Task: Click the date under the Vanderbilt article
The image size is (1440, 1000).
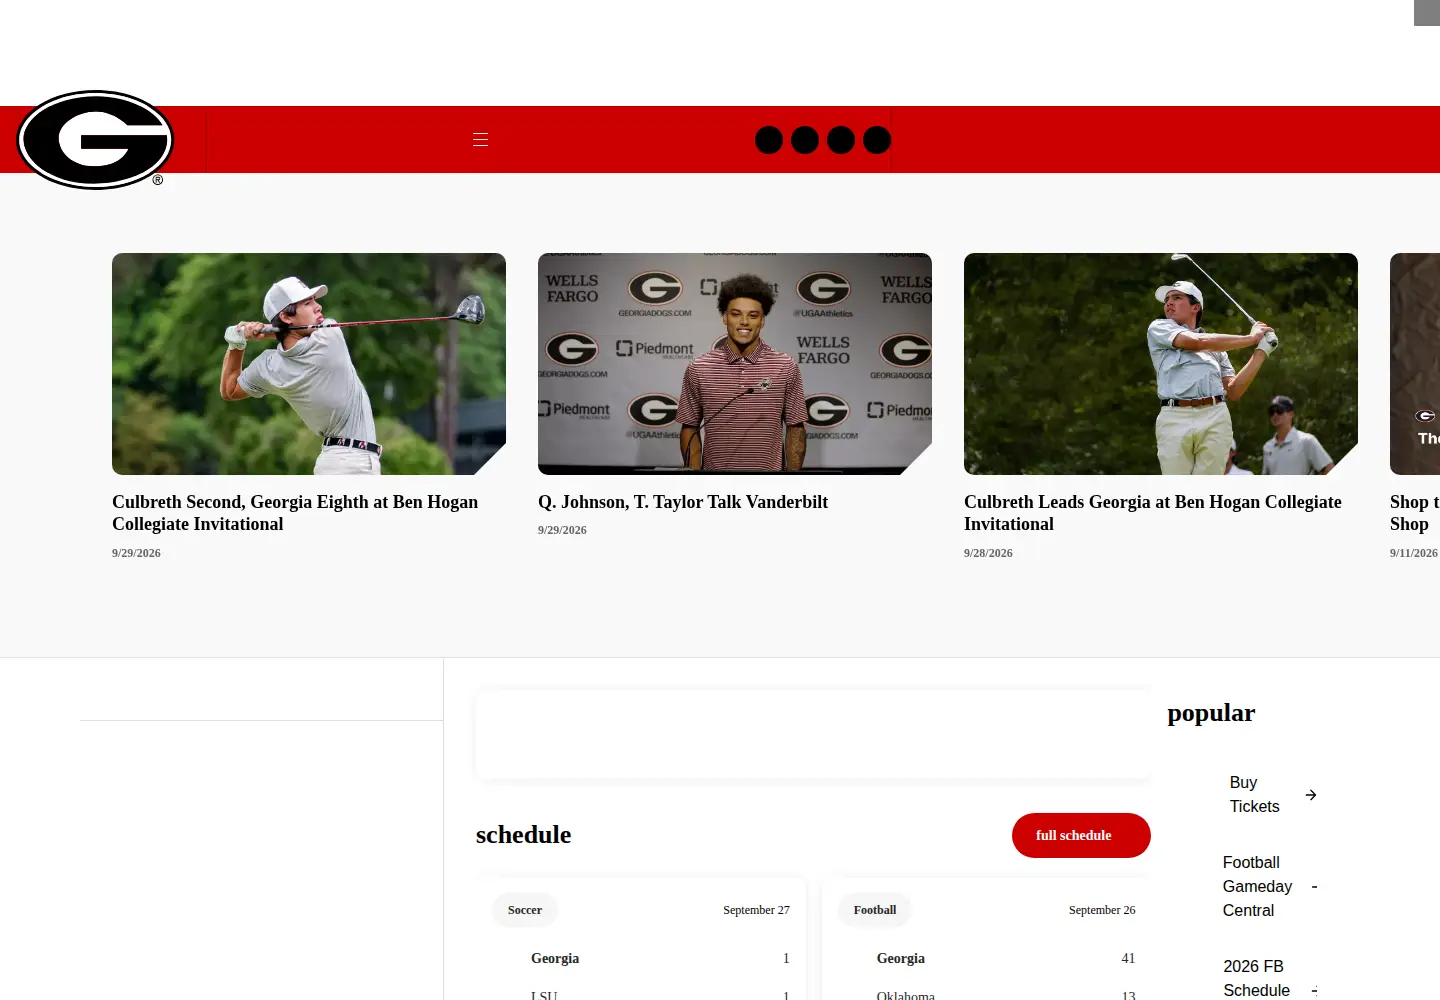Action: (562, 530)
